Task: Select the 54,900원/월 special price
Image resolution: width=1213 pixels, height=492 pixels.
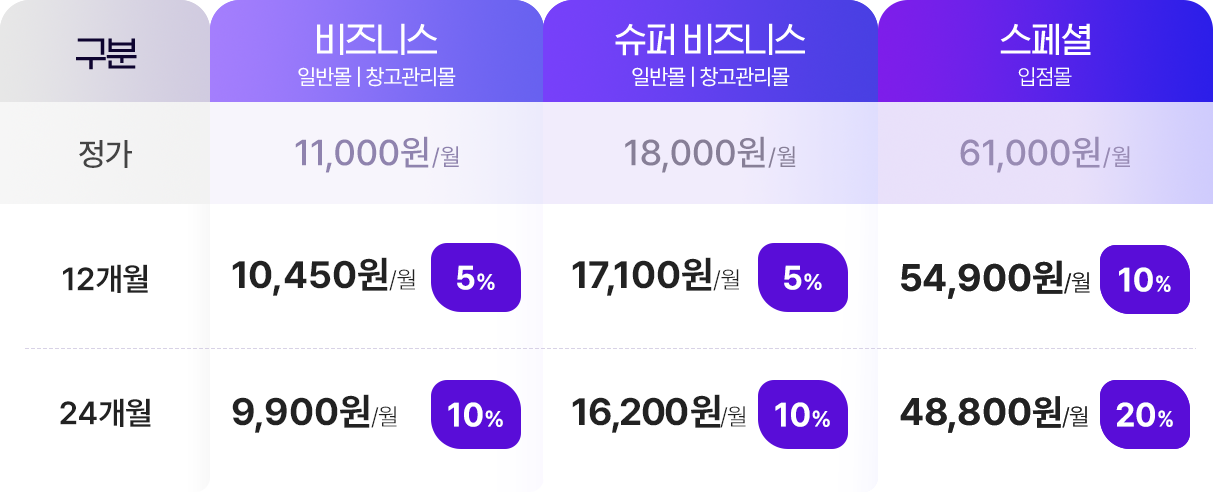Action: click(995, 279)
